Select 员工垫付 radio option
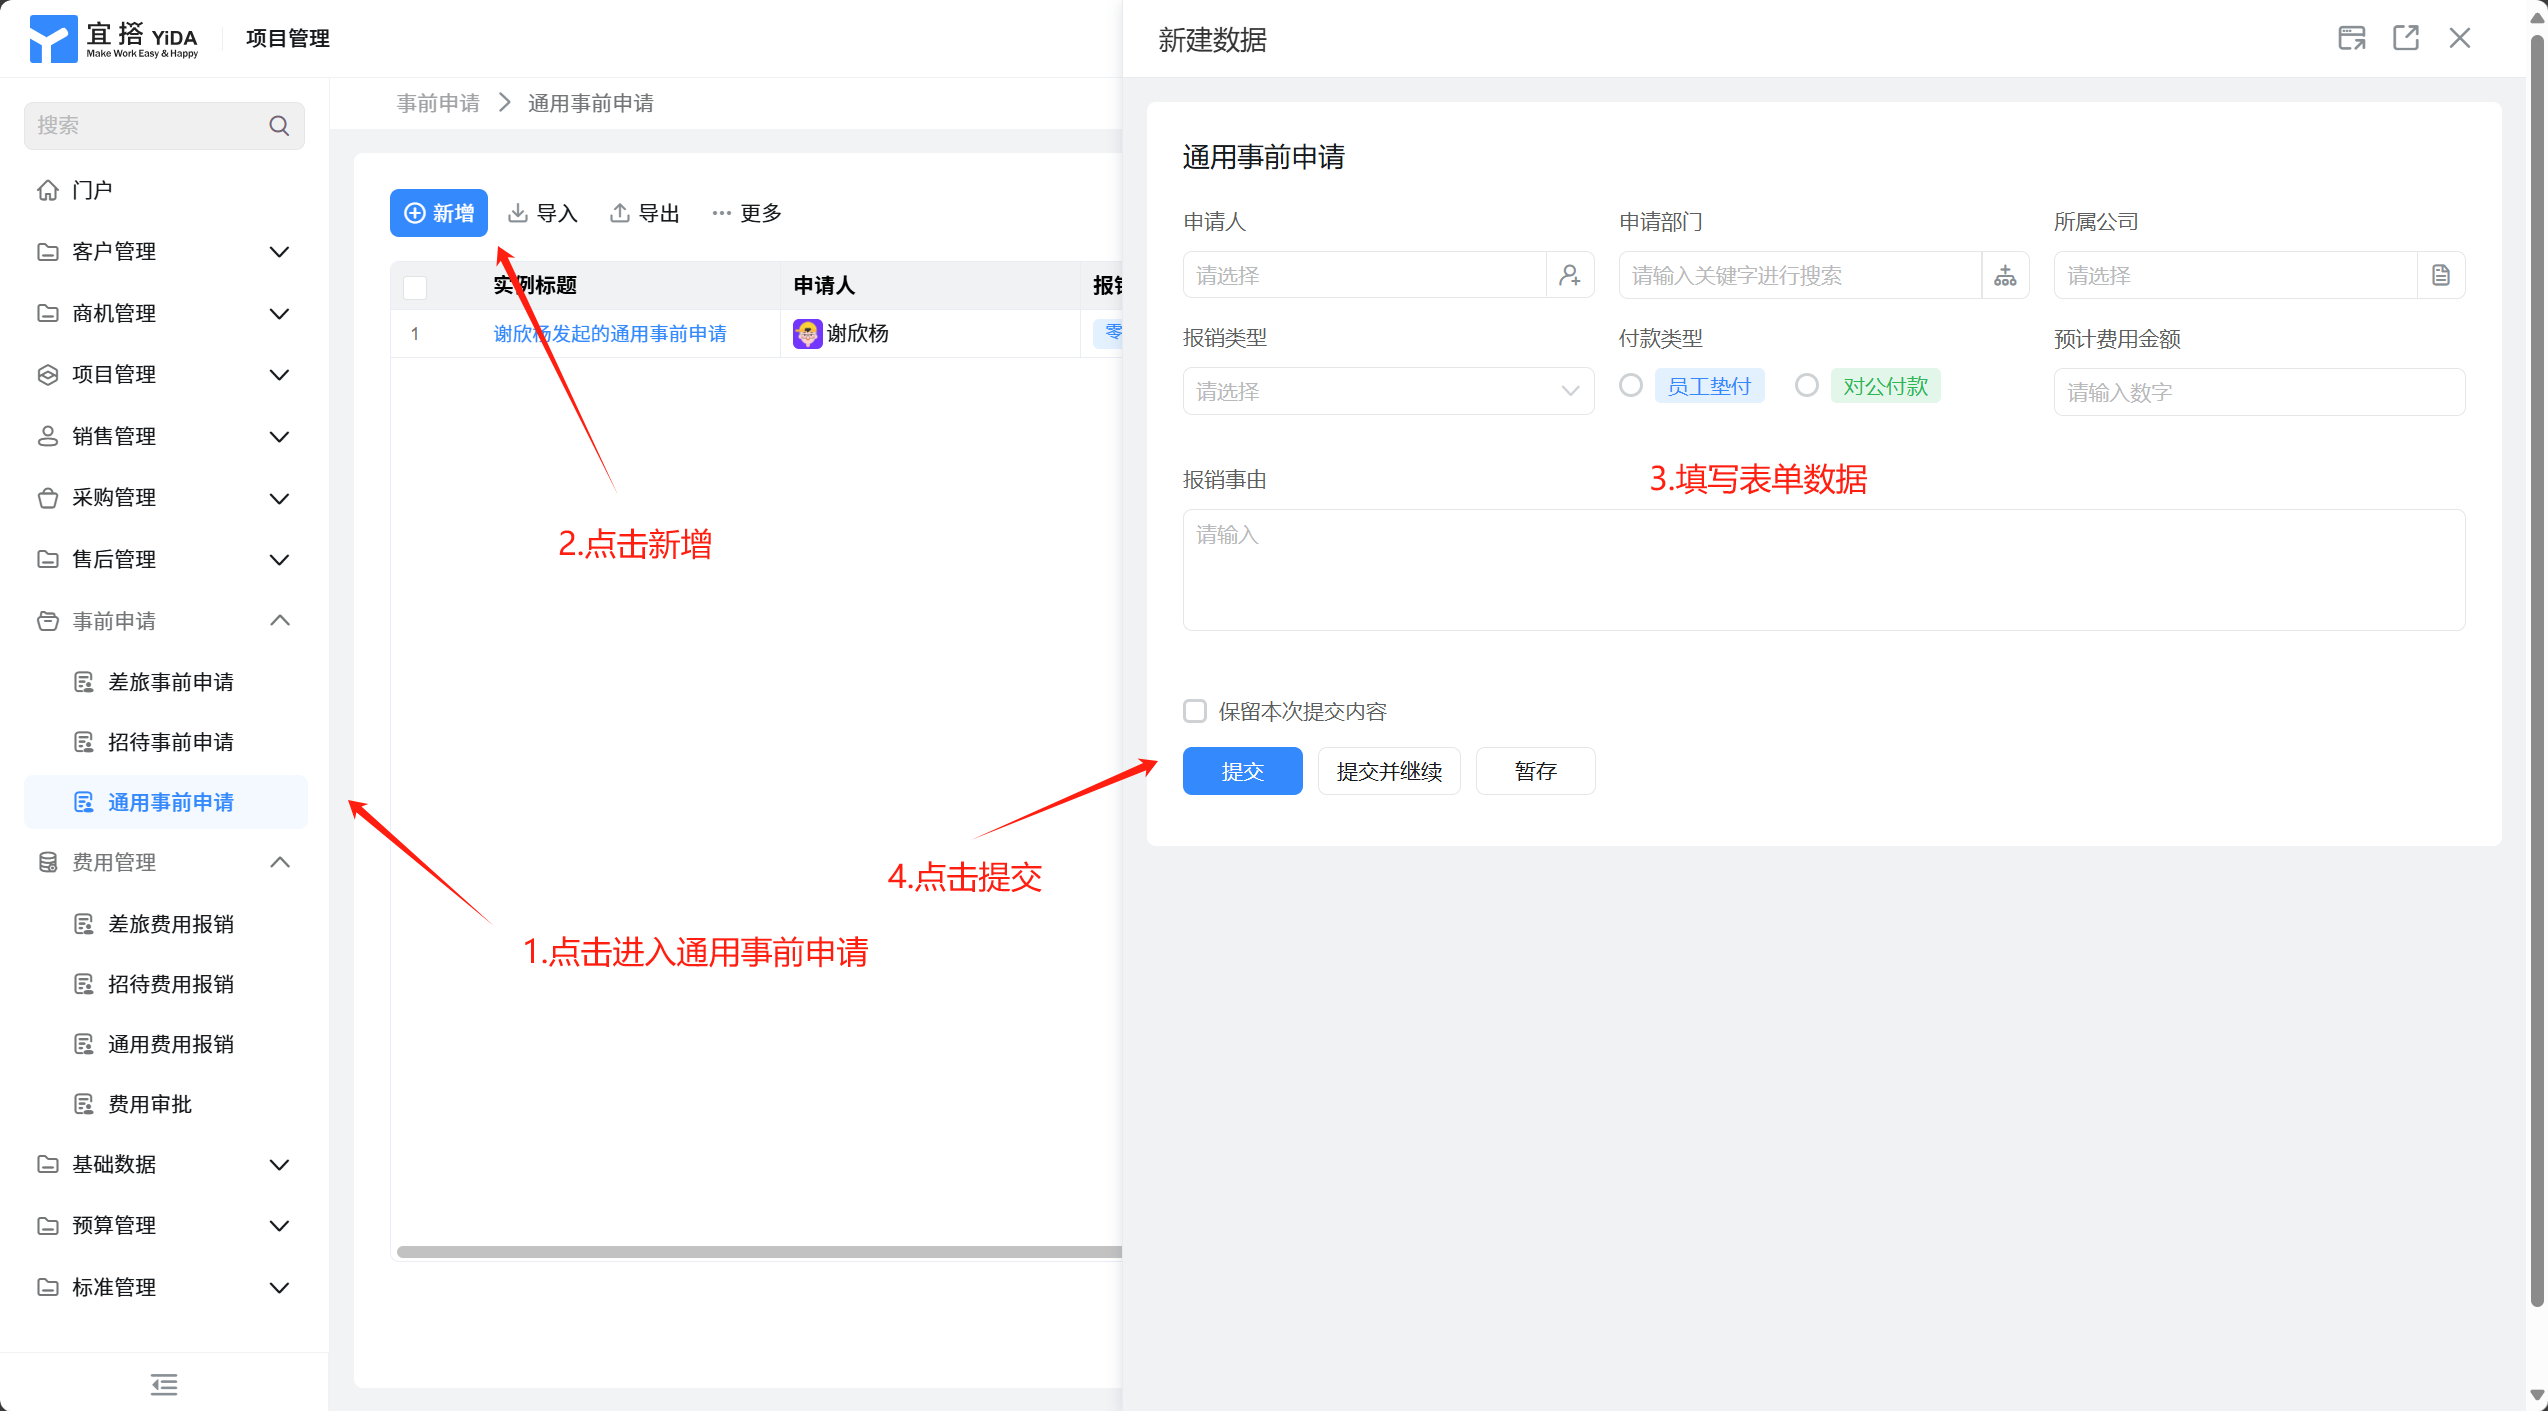Image resolution: width=2548 pixels, height=1411 pixels. [x=1631, y=386]
